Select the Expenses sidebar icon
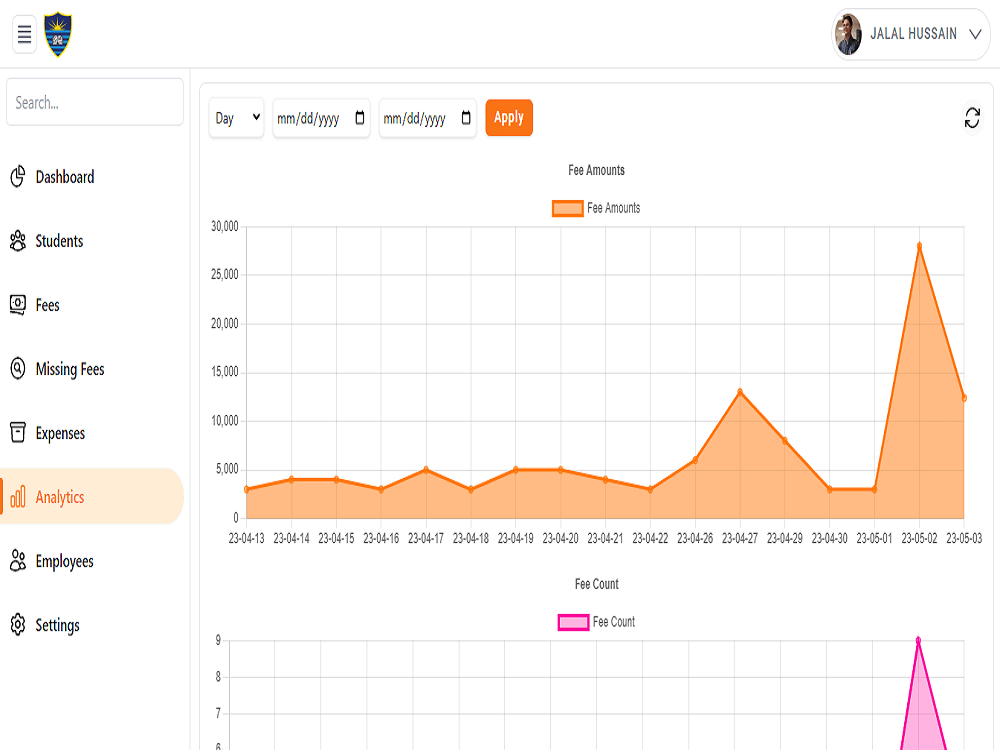This screenshot has width=1000, height=750. tap(17, 432)
